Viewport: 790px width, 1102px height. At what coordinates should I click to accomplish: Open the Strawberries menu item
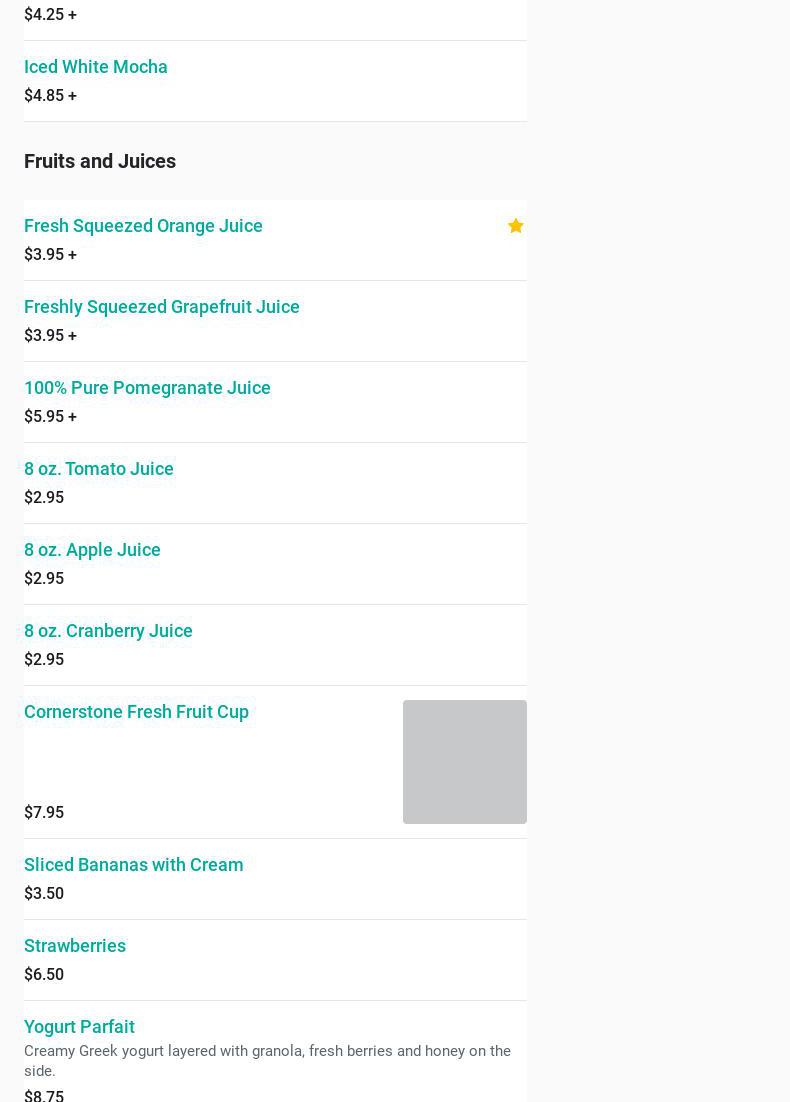[75, 946]
